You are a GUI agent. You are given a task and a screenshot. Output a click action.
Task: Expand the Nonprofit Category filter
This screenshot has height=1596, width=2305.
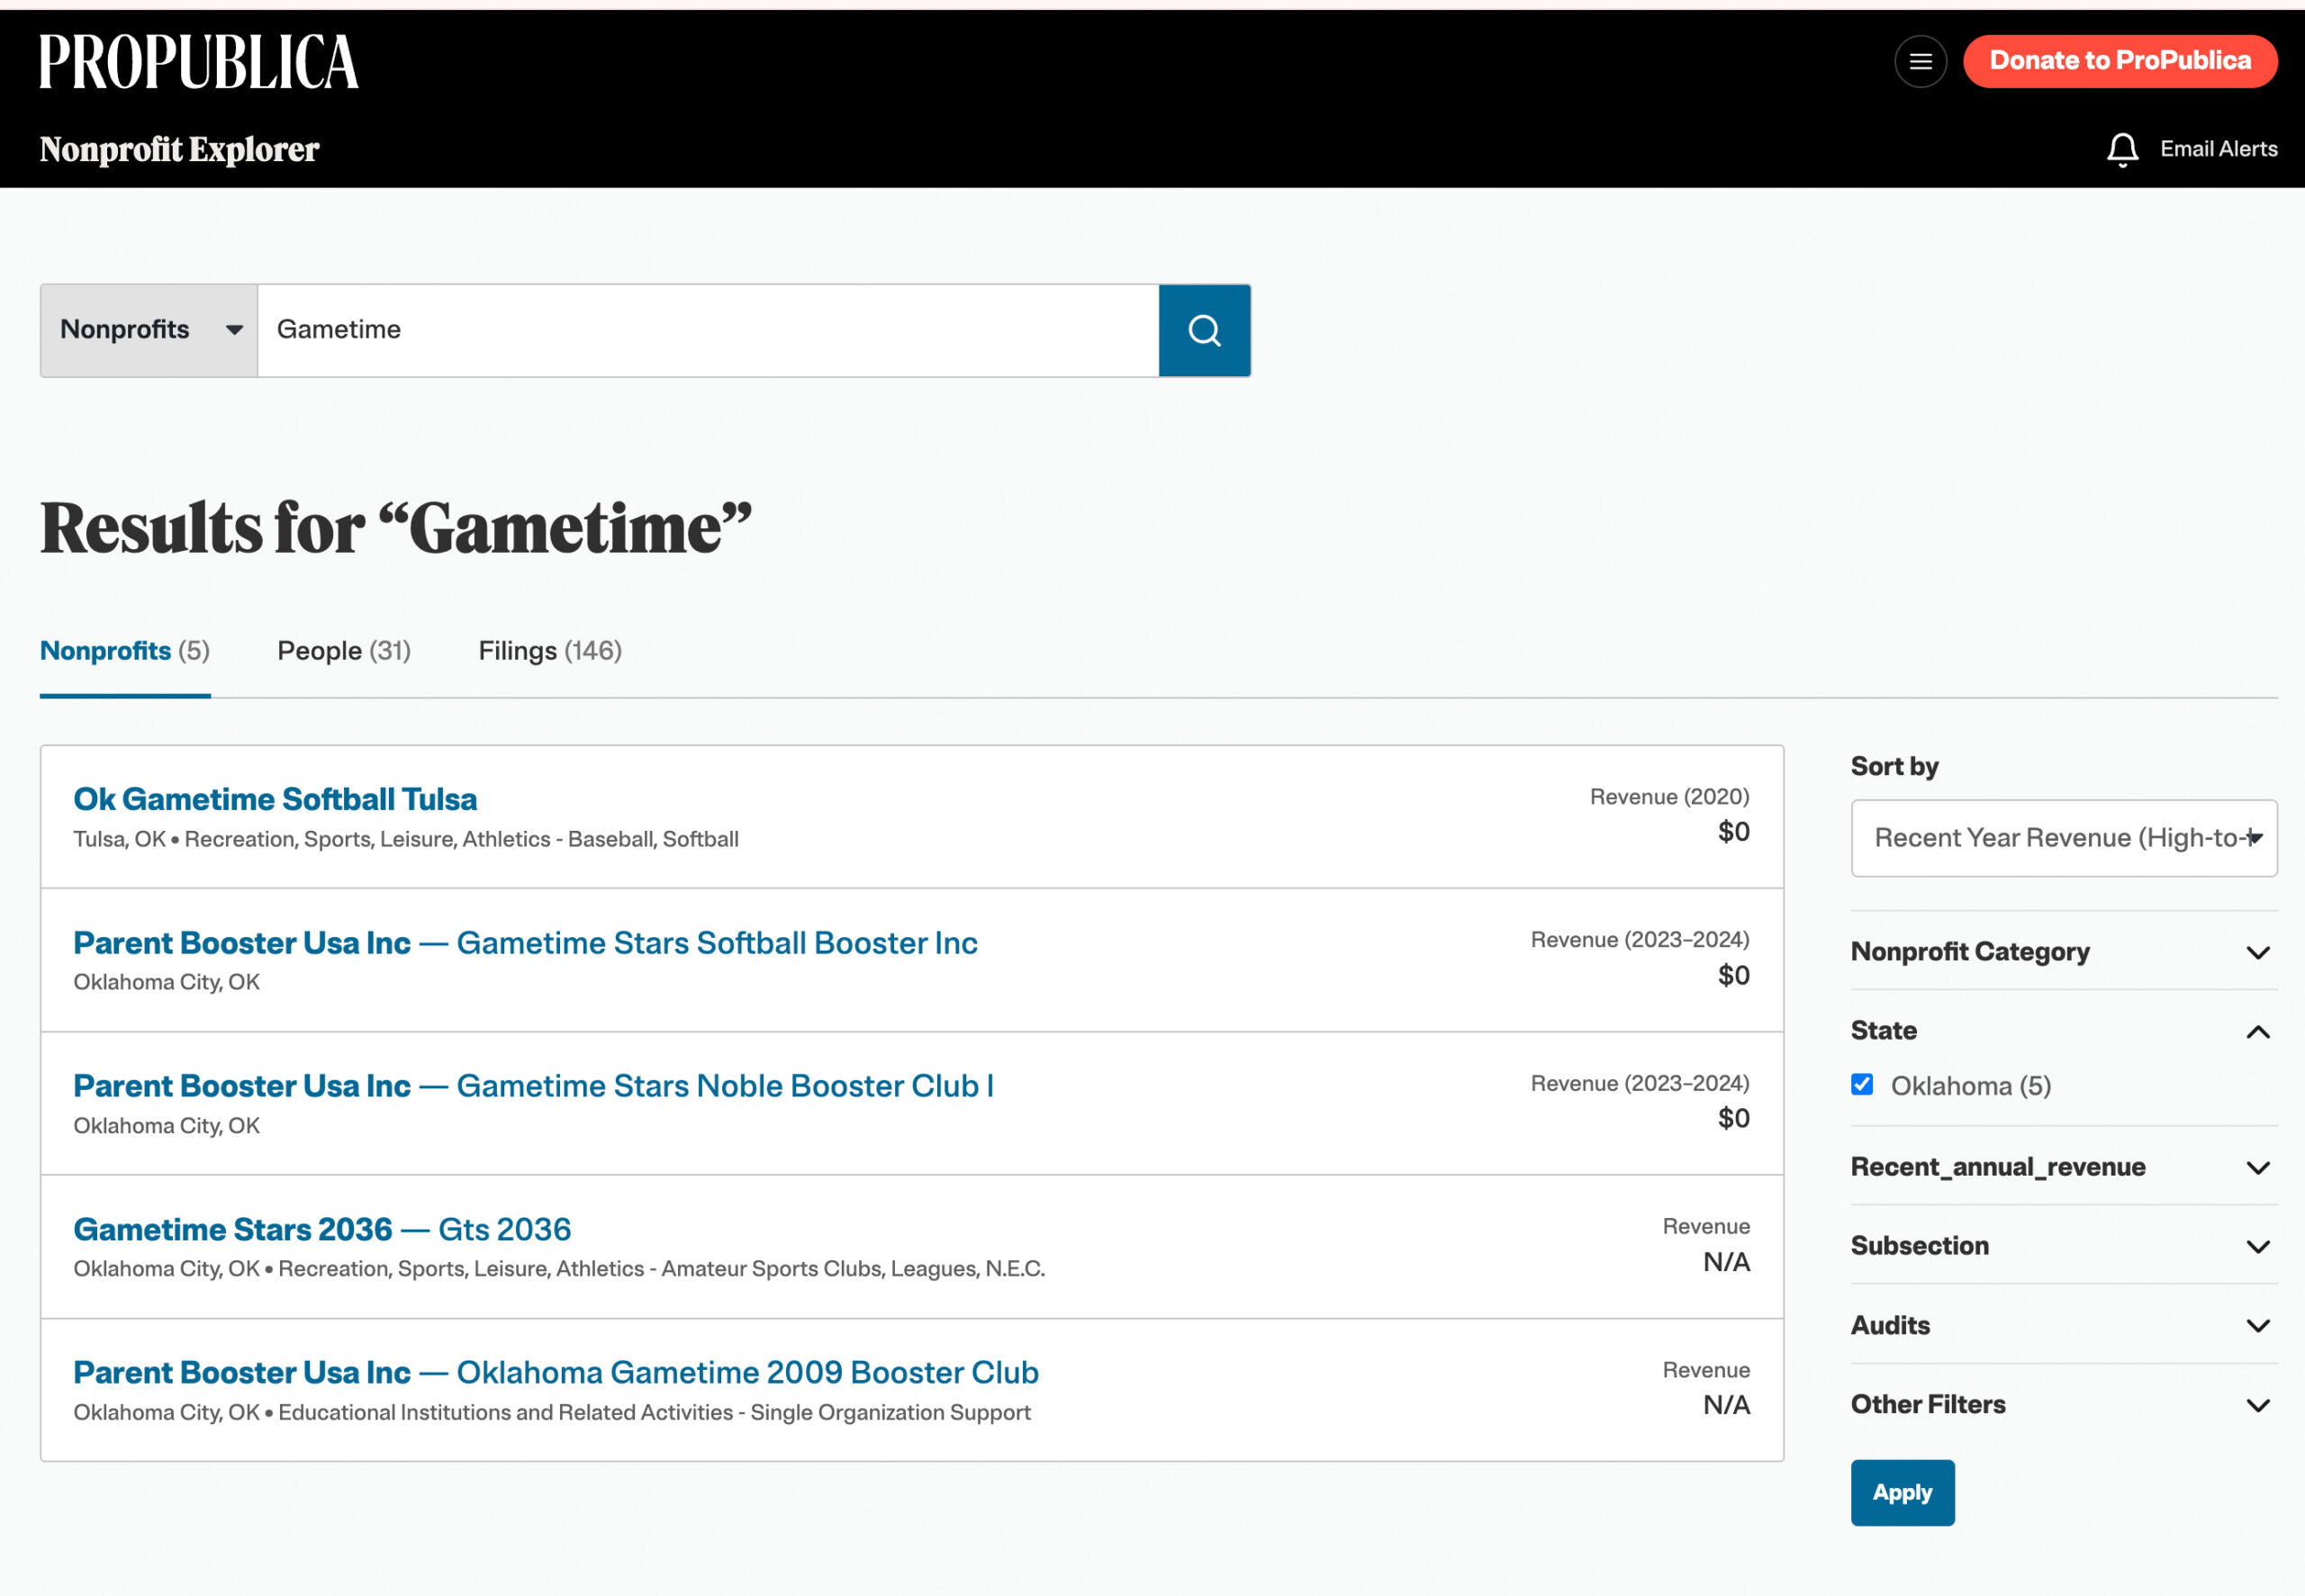2064,951
